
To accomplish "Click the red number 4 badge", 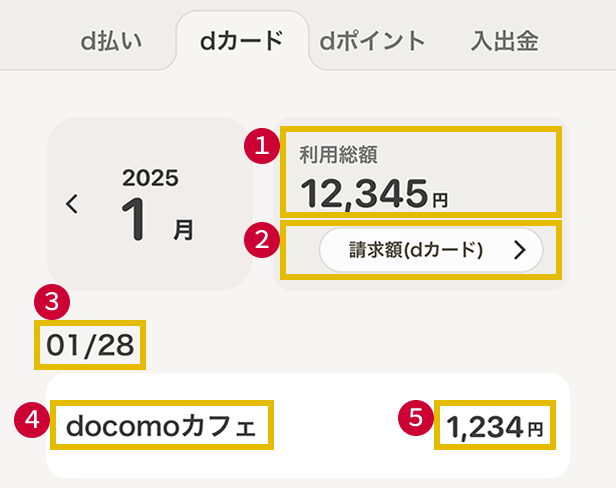I will (x=32, y=420).
